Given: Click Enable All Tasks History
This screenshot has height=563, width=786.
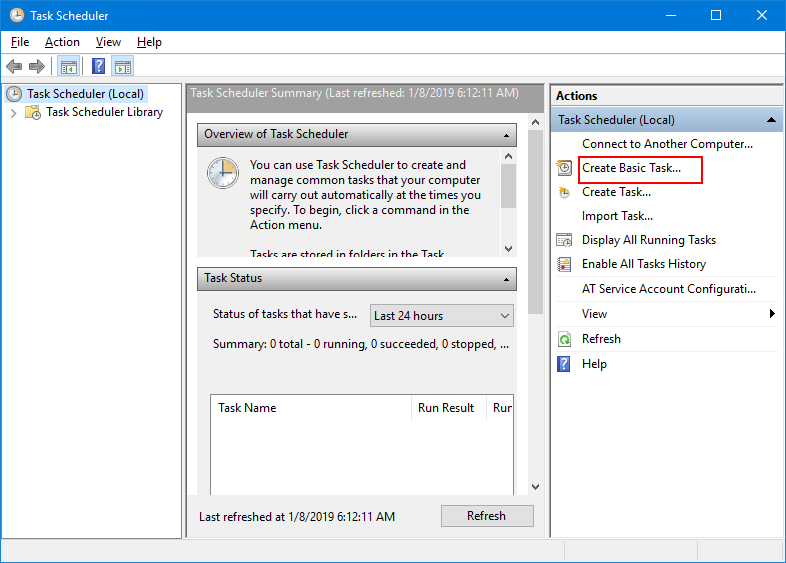Looking at the screenshot, I should tap(644, 264).
